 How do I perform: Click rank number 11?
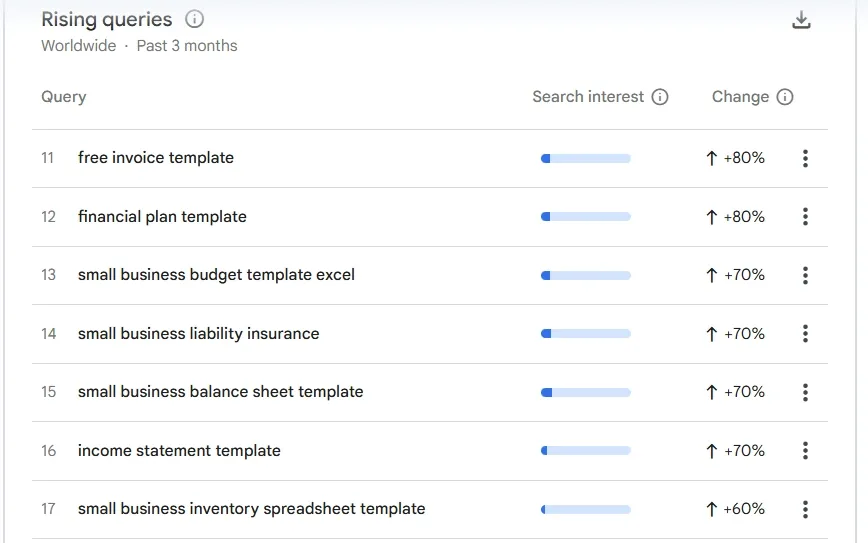pyautogui.click(x=48, y=158)
